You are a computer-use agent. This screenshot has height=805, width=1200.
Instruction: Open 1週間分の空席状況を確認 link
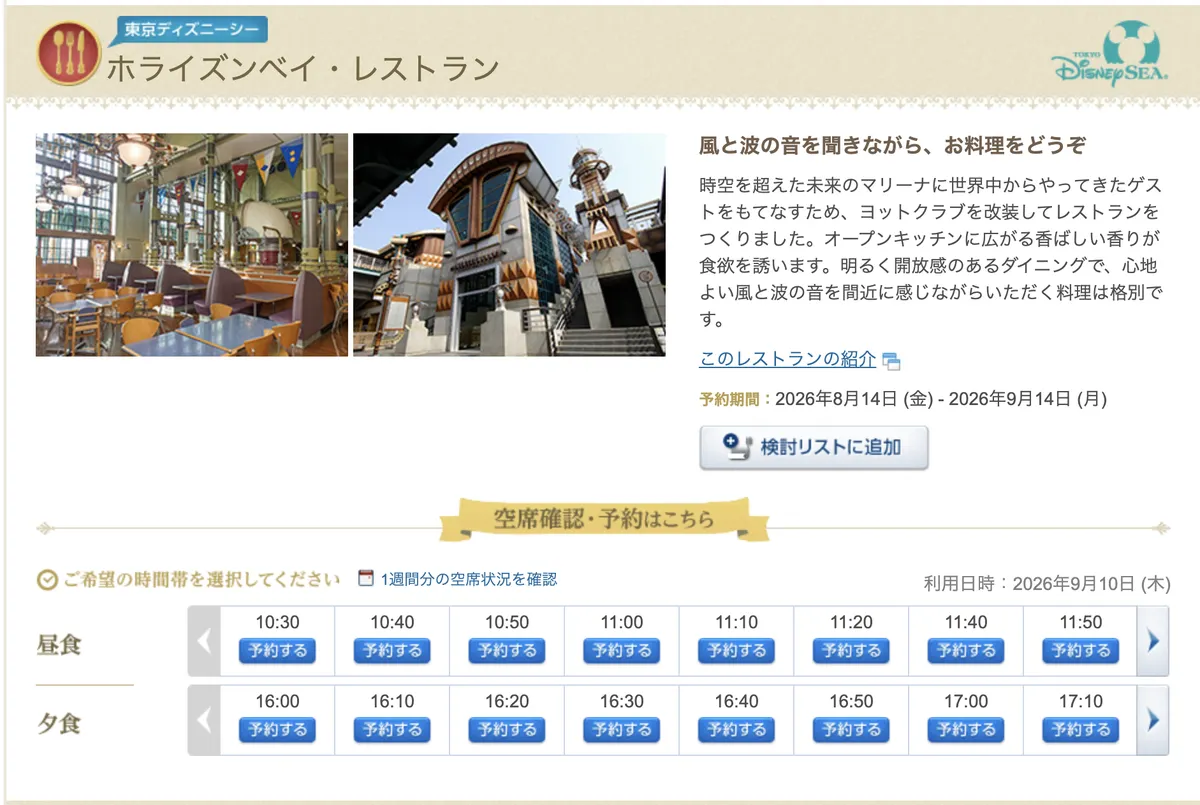click(468, 579)
